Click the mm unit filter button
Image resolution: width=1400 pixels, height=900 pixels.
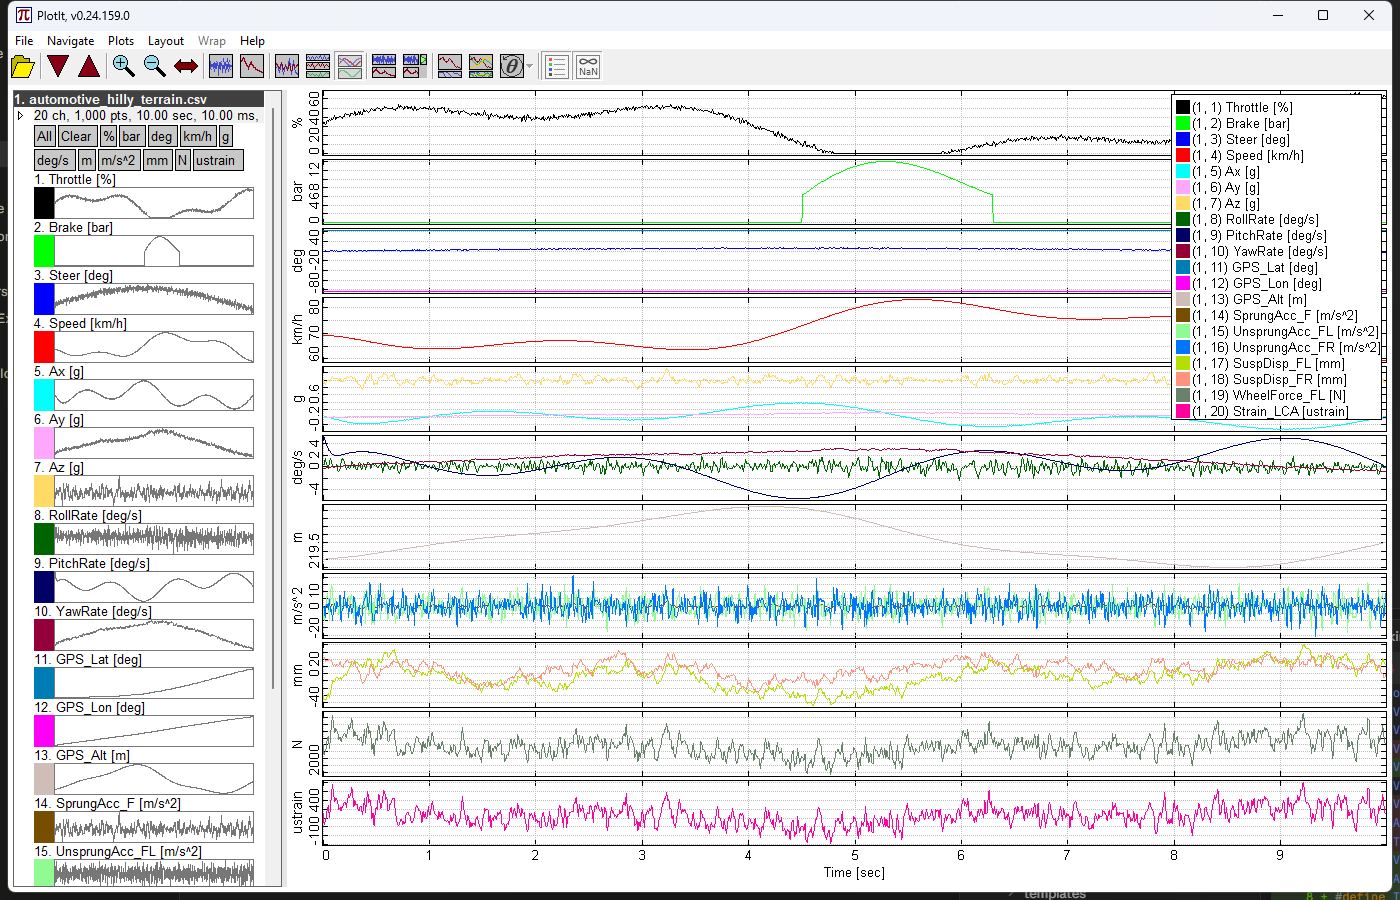[x=157, y=160]
